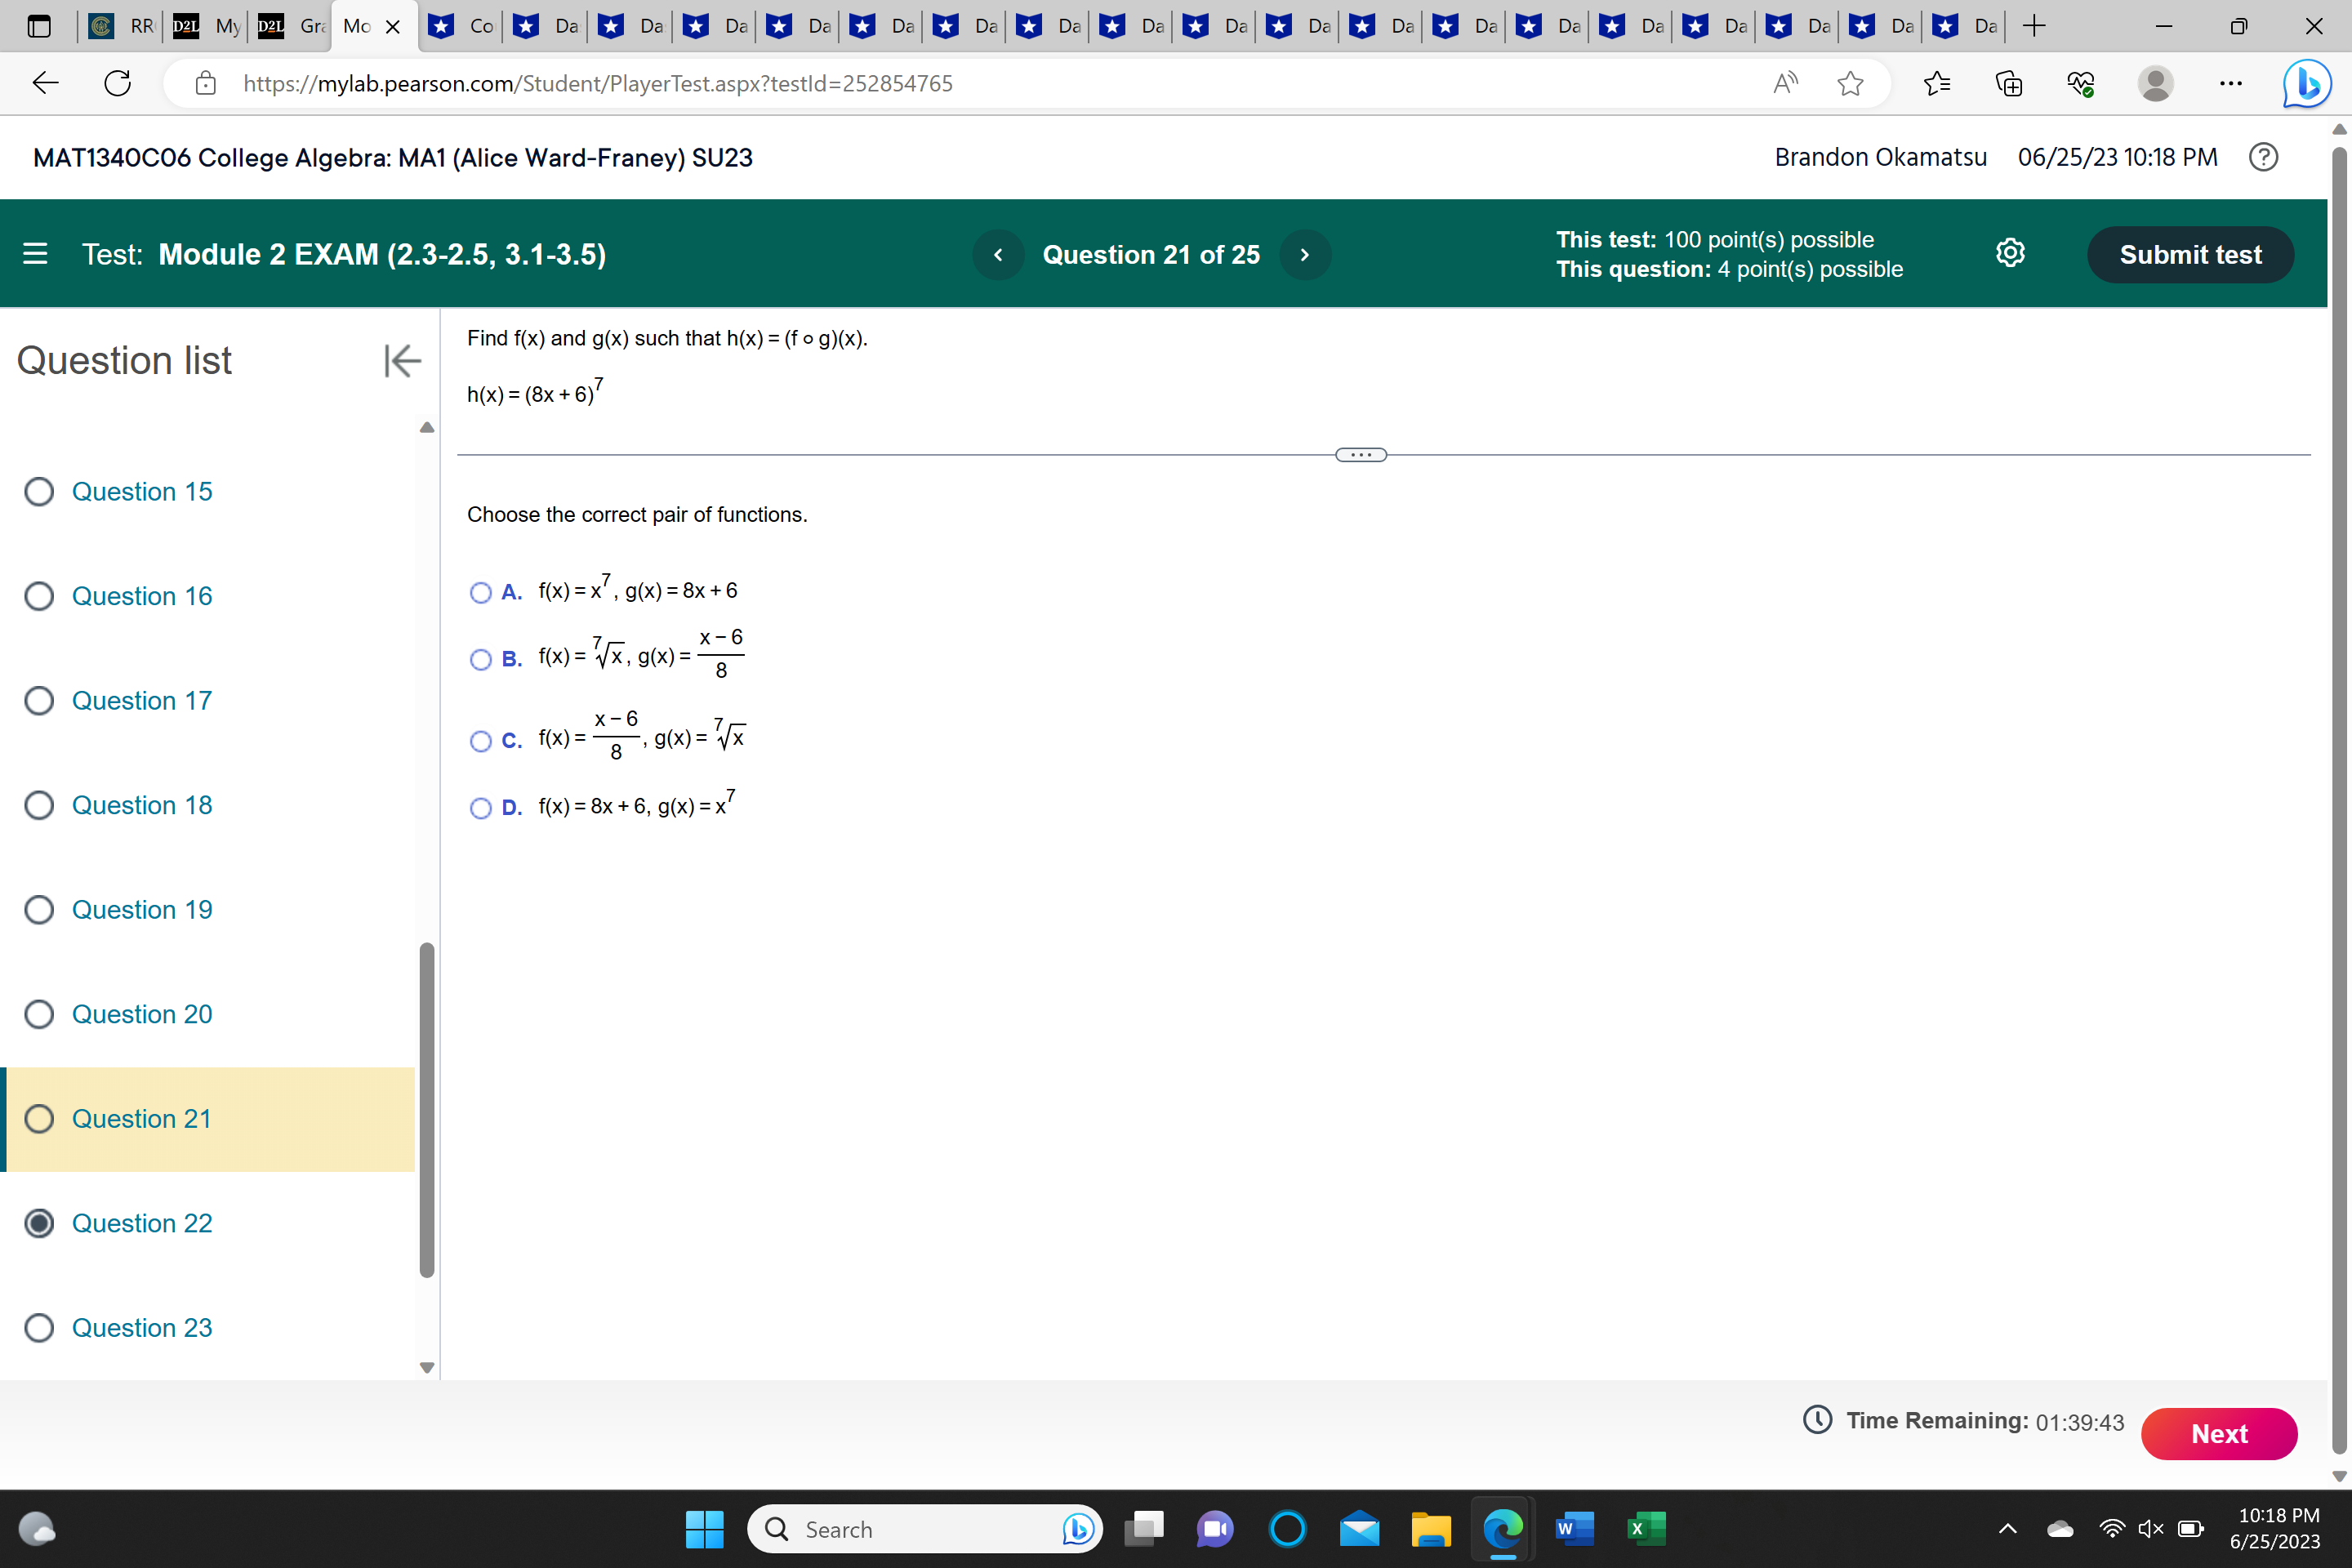Open the test settings gear icon
Image resolution: width=2352 pixels, height=1568 pixels.
point(2011,253)
